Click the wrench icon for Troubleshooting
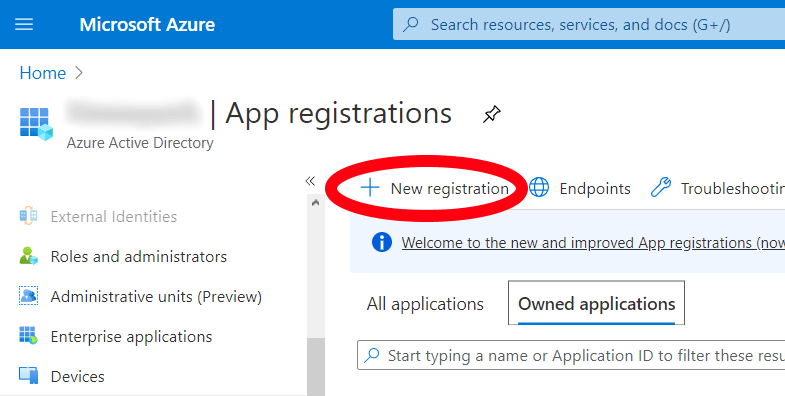This screenshot has height=396, width=785. pyautogui.click(x=660, y=188)
